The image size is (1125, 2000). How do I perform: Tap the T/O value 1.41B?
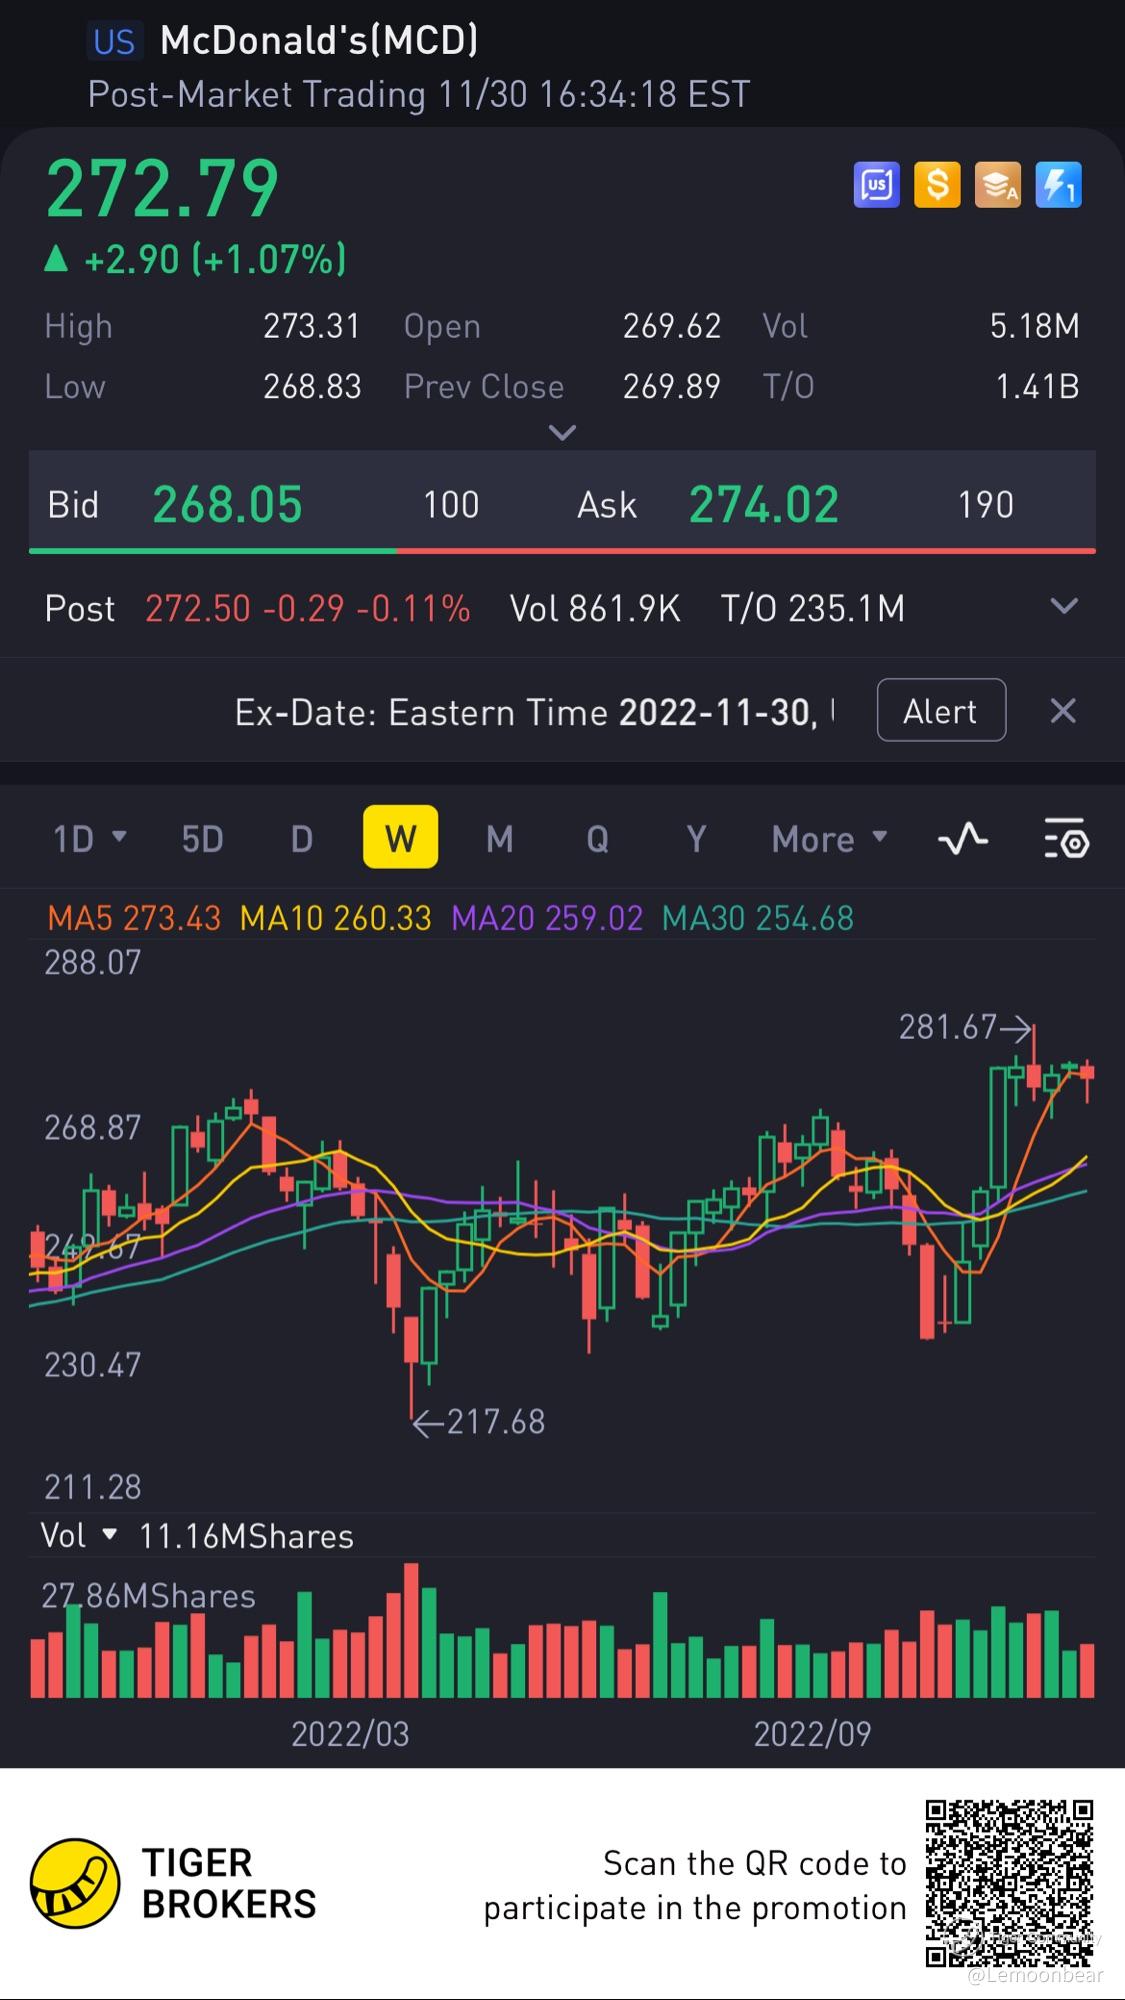[1037, 386]
